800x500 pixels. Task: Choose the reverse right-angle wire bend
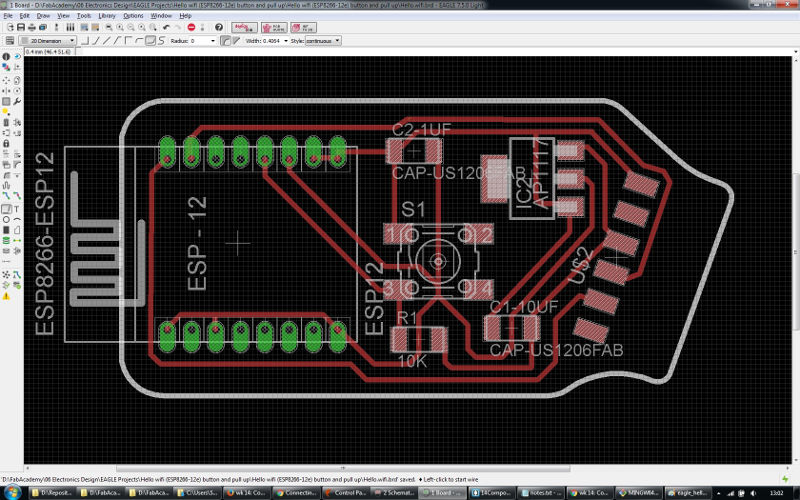[x=129, y=41]
